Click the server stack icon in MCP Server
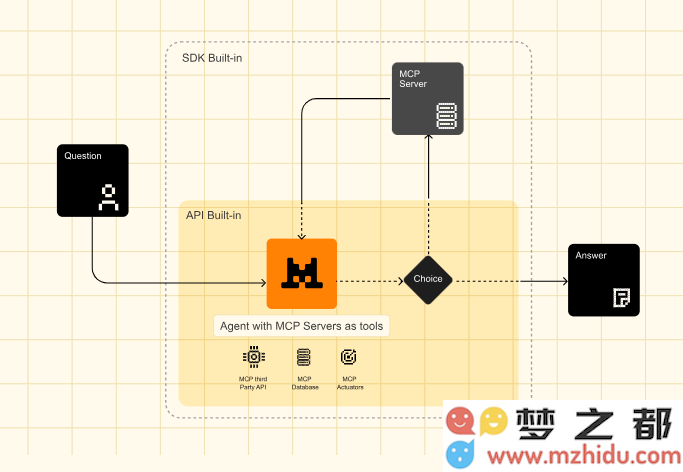The width and height of the screenshot is (683, 472). click(x=445, y=117)
